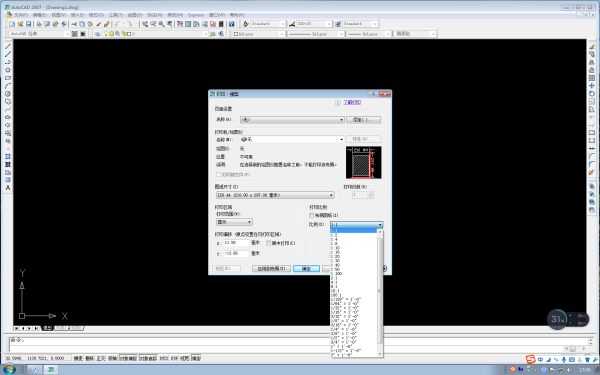Toggle Object Snap in the status bar
Screen dimensions: 600x375
[x=129, y=359]
